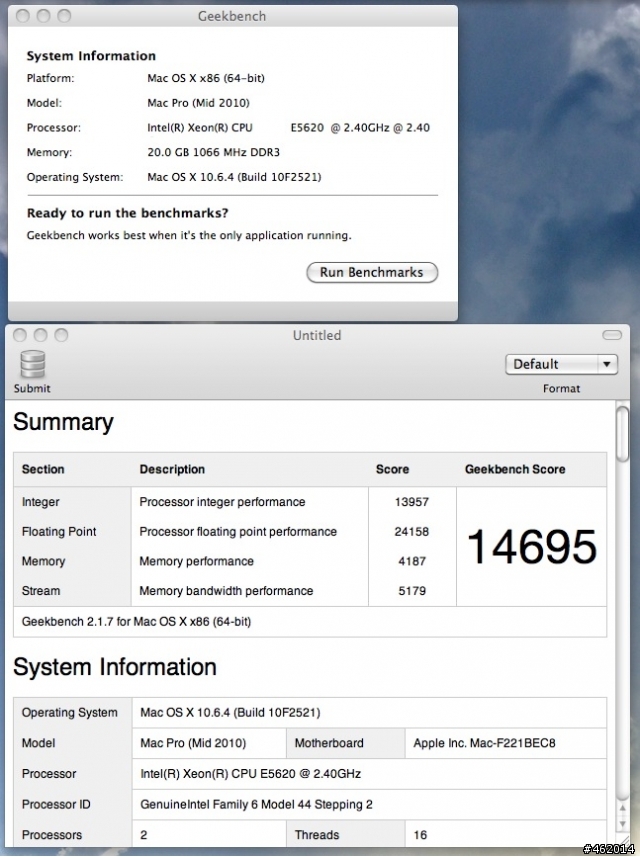This screenshot has height=857, width=640.
Task: Click the Geekbench Score 14695
Action: click(x=532, y=547)
